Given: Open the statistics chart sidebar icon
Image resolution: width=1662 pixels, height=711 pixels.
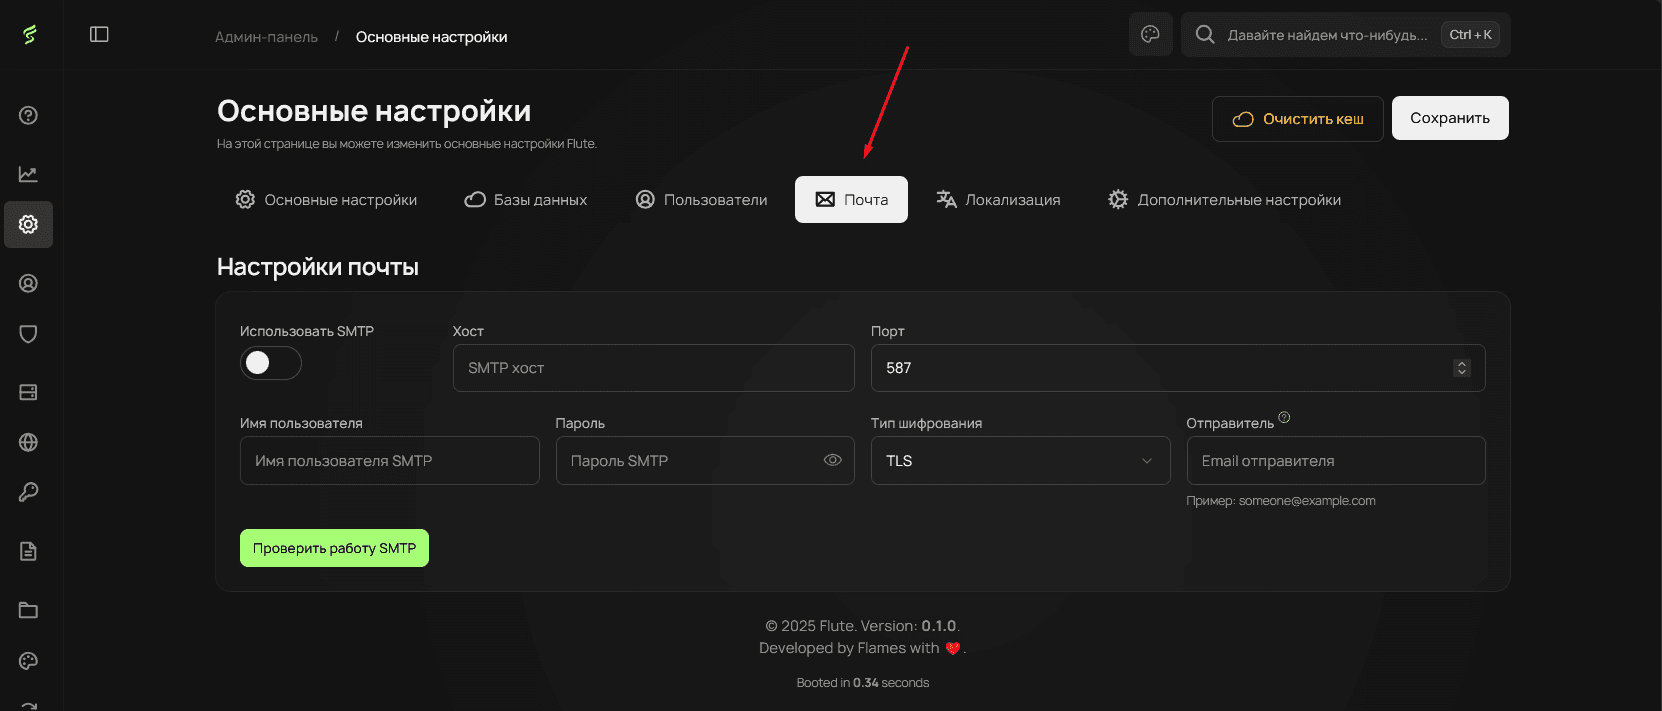Looking at the screenshot, I should (x=29, y=174).
